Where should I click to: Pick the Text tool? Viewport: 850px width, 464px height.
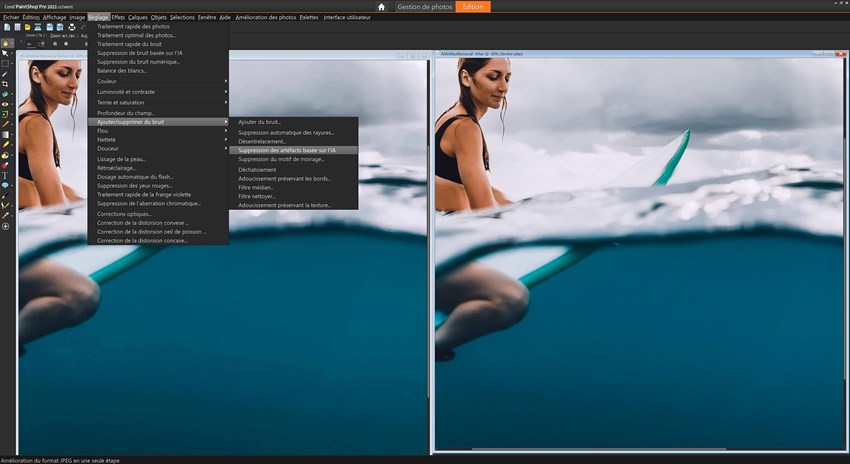pos(5,175)
